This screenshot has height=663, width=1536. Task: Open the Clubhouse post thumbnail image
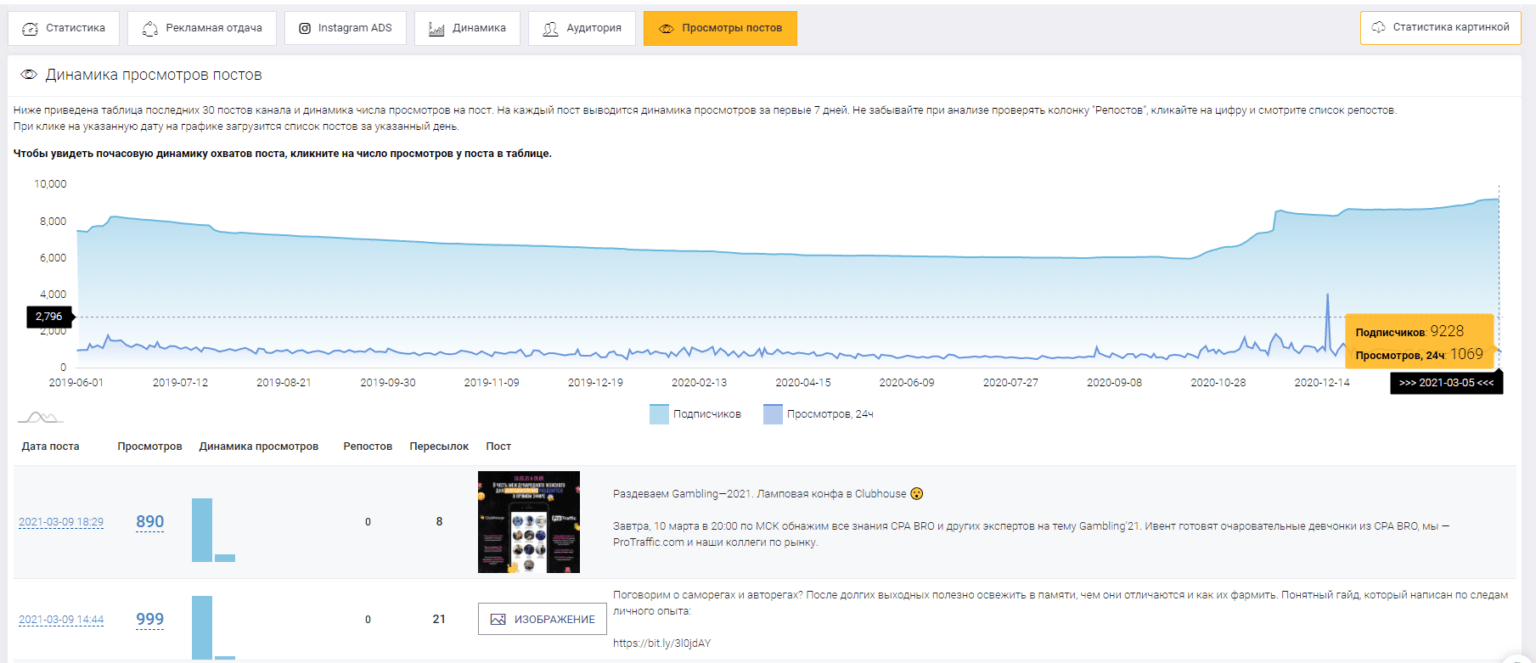tap(528, 522)
